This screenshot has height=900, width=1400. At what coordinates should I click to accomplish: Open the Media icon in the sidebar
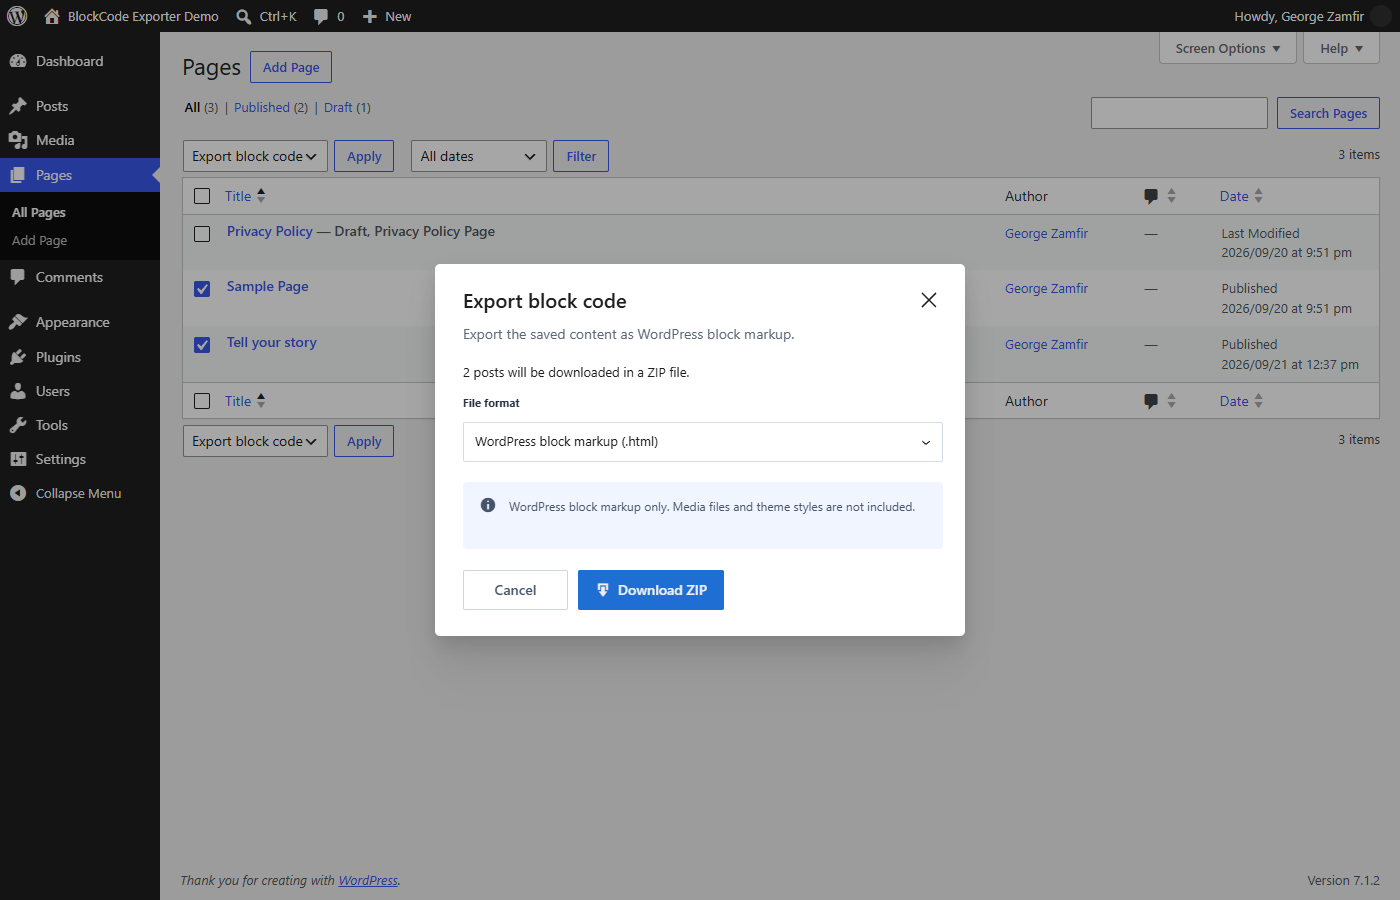(18, 140)
